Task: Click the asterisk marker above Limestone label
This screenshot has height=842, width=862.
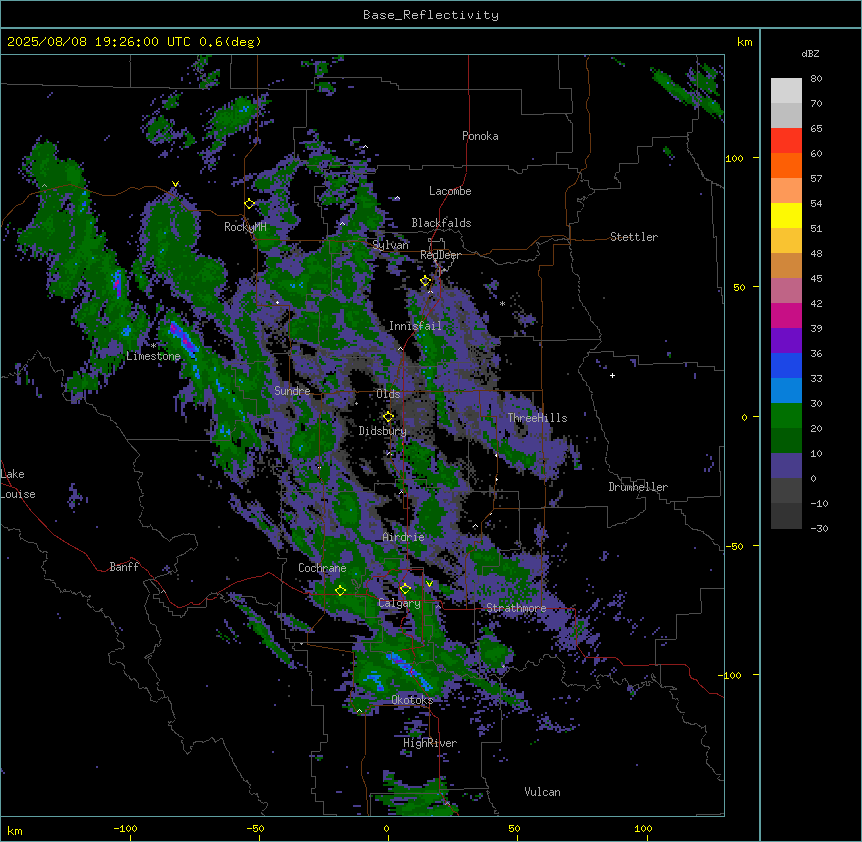Action: coord(153,346)
